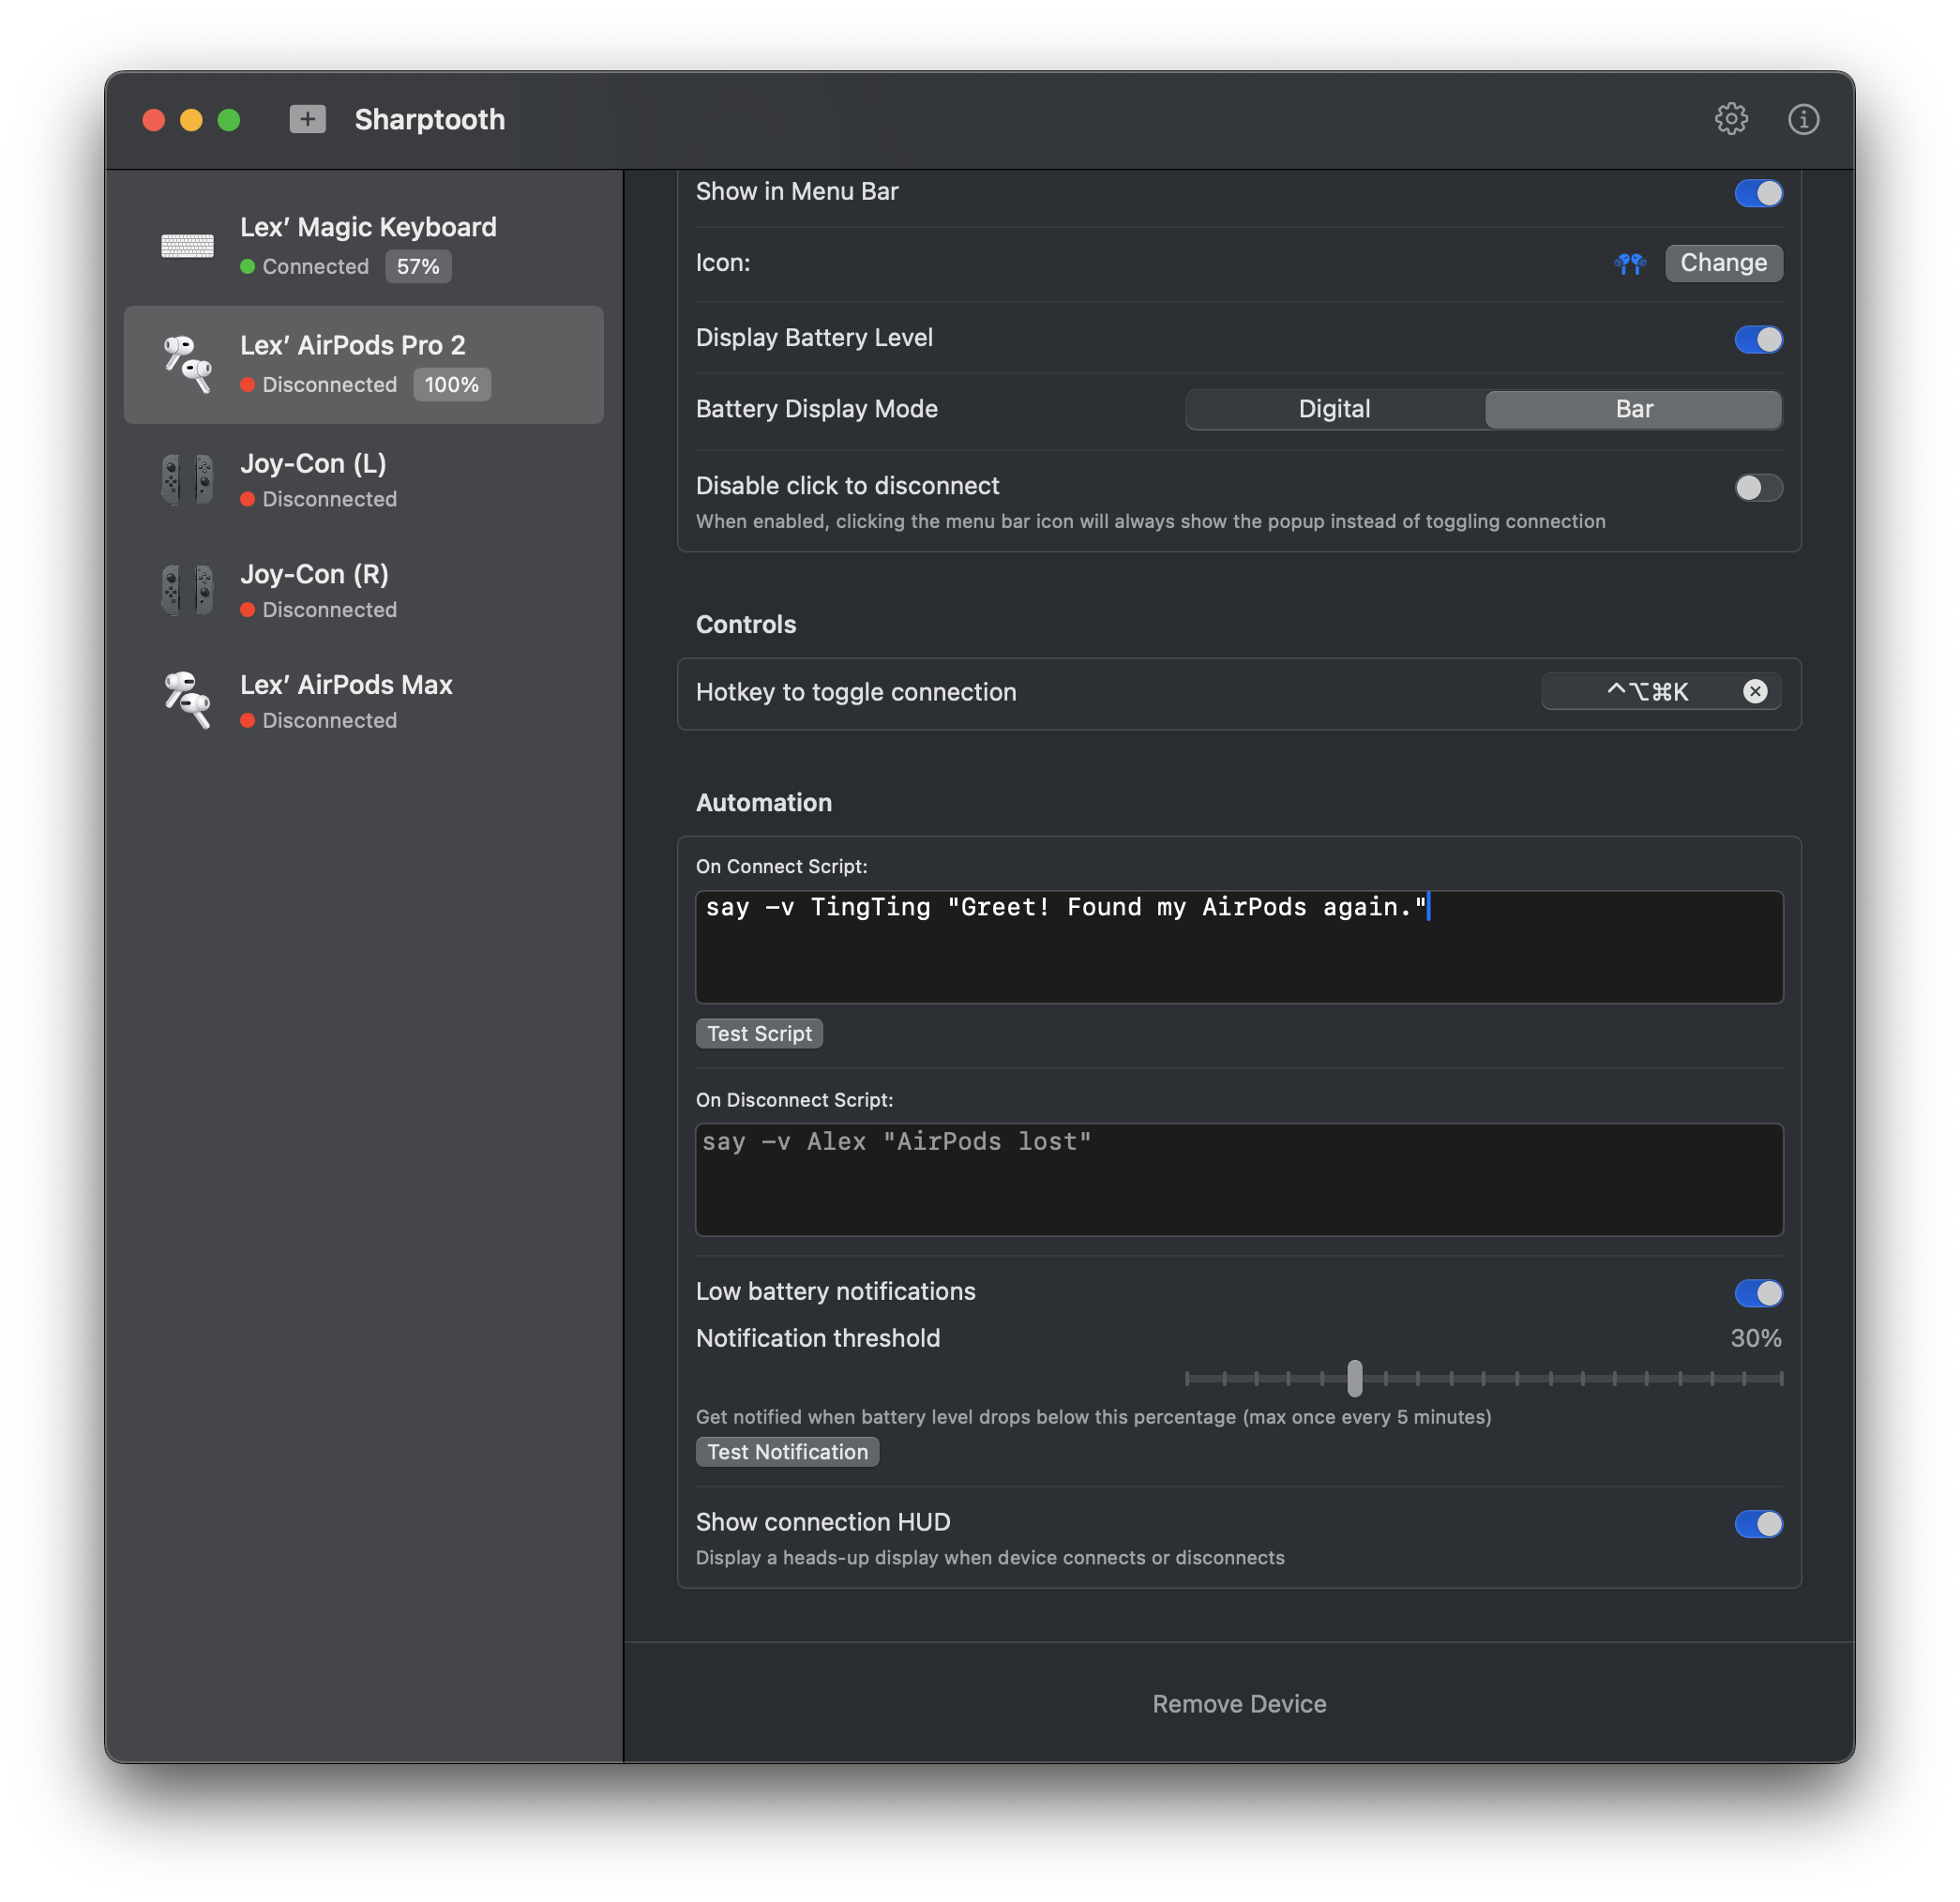Click the Test Script button
This screenshot has height=1902, width=1960.
(759, 1033)
